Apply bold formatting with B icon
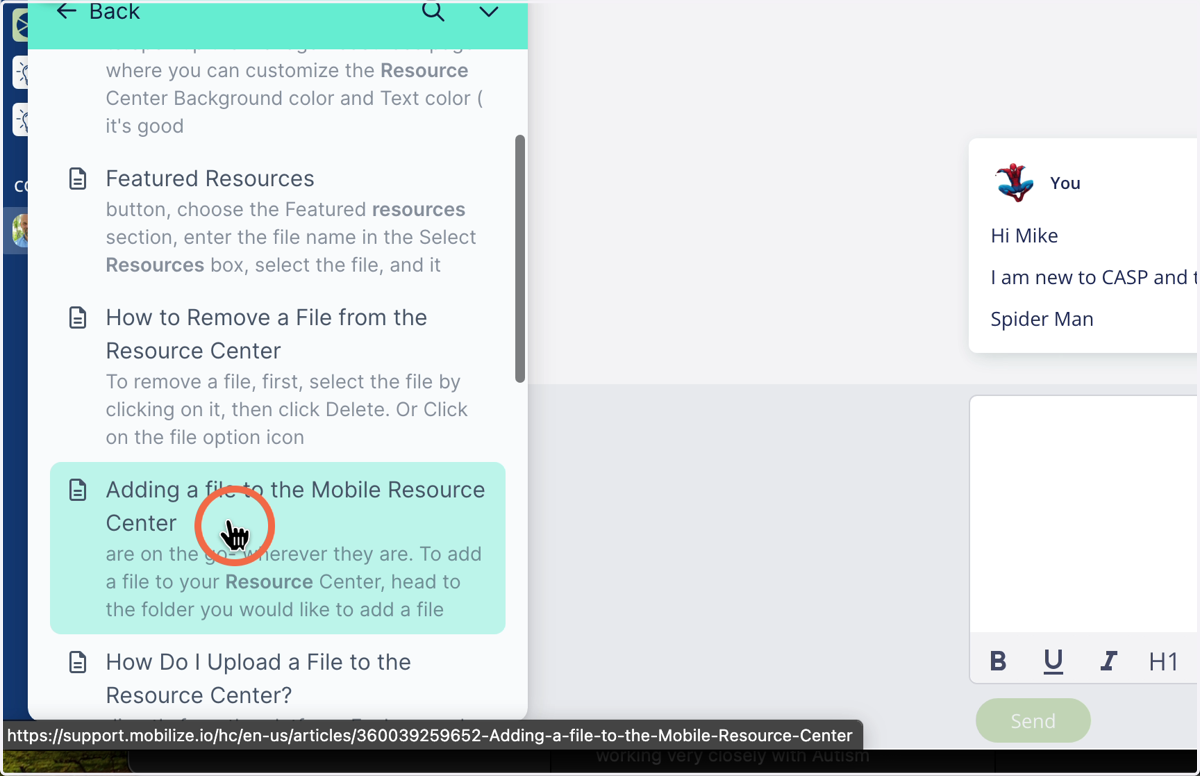The image size is (1200, 776). coord(998,661)
